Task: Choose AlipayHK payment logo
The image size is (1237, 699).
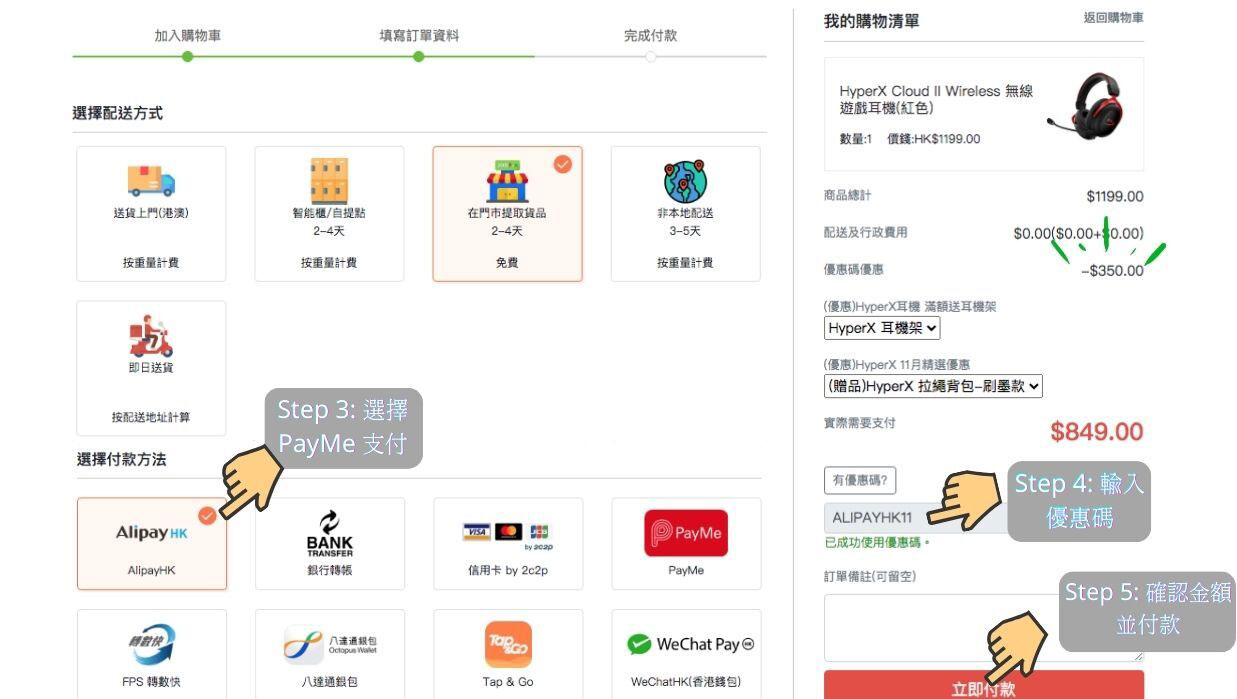Action: pyautogui.click(x=152, y=533)
